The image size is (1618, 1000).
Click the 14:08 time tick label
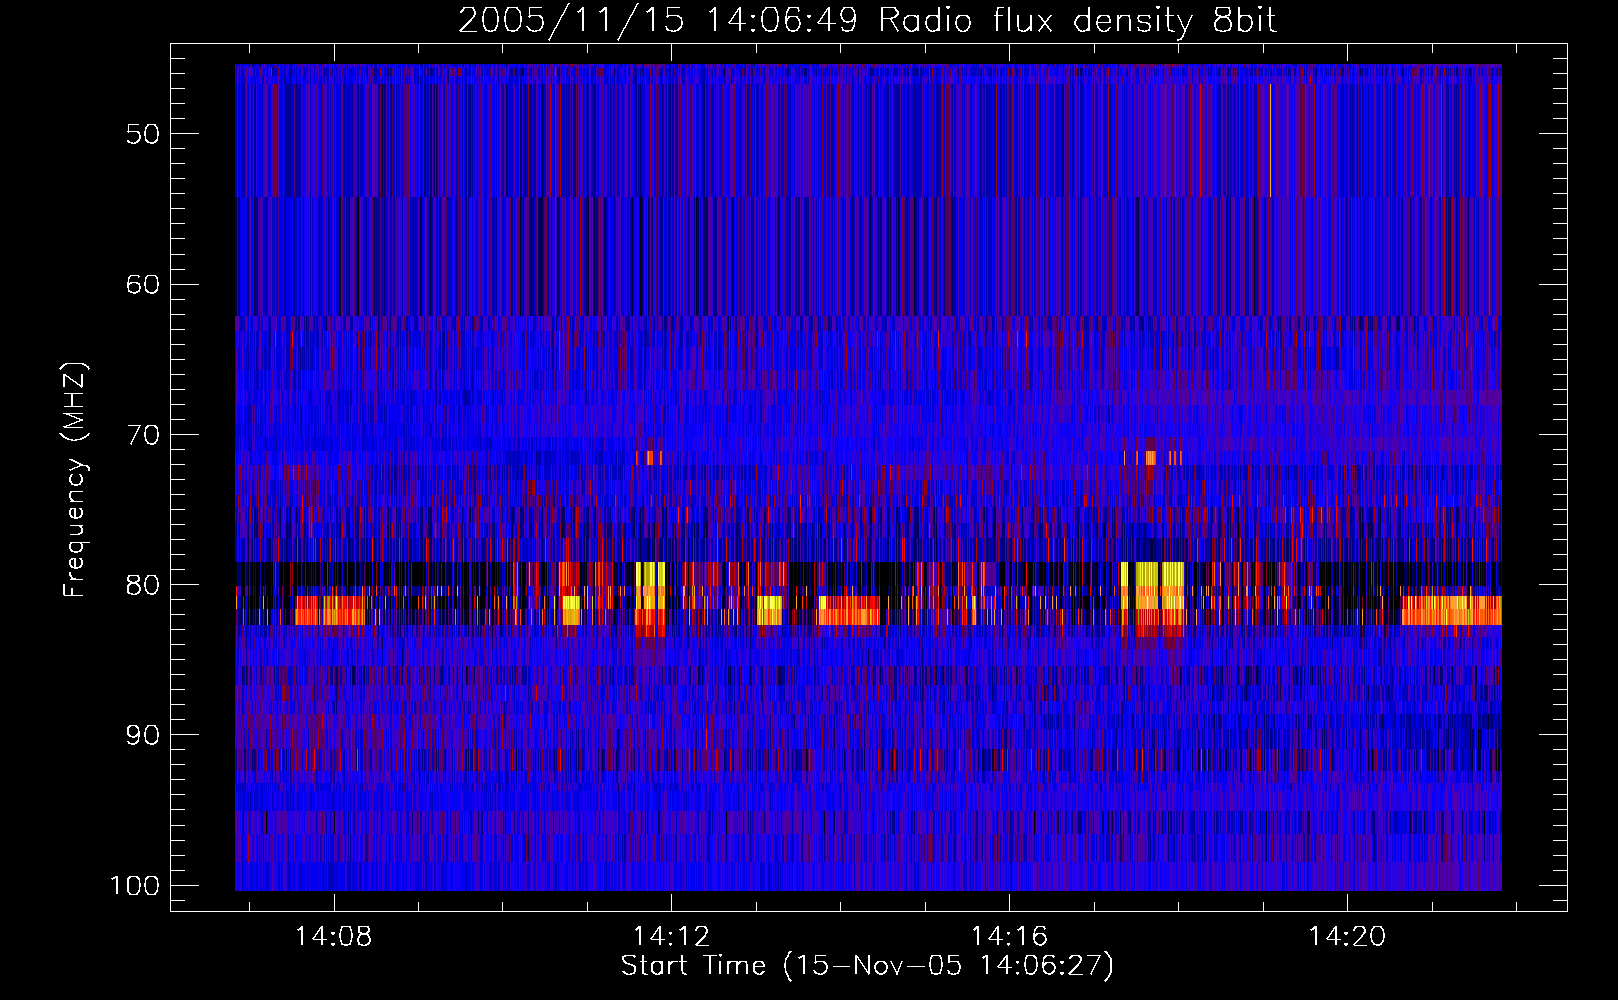pyautogui.click(x=333, y=936)
